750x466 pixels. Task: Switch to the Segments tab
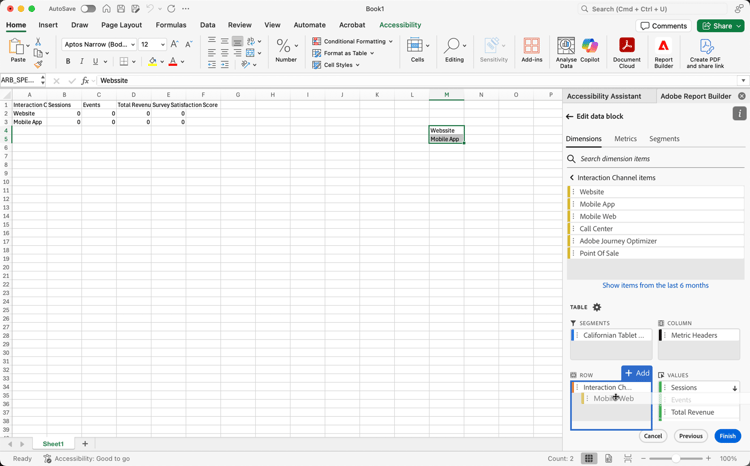click(664, 139)
